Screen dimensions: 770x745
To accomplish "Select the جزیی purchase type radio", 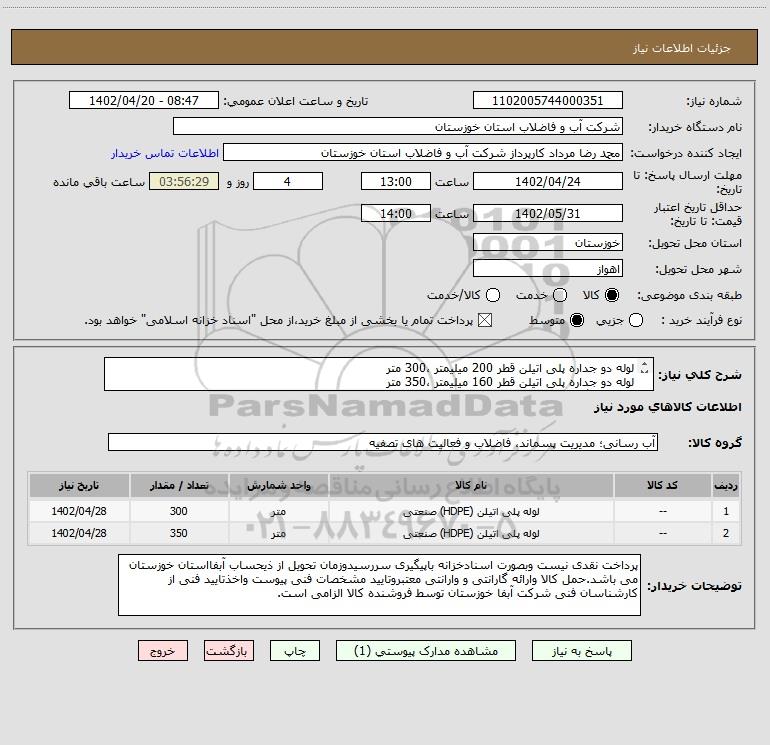I will click(636, 320).
